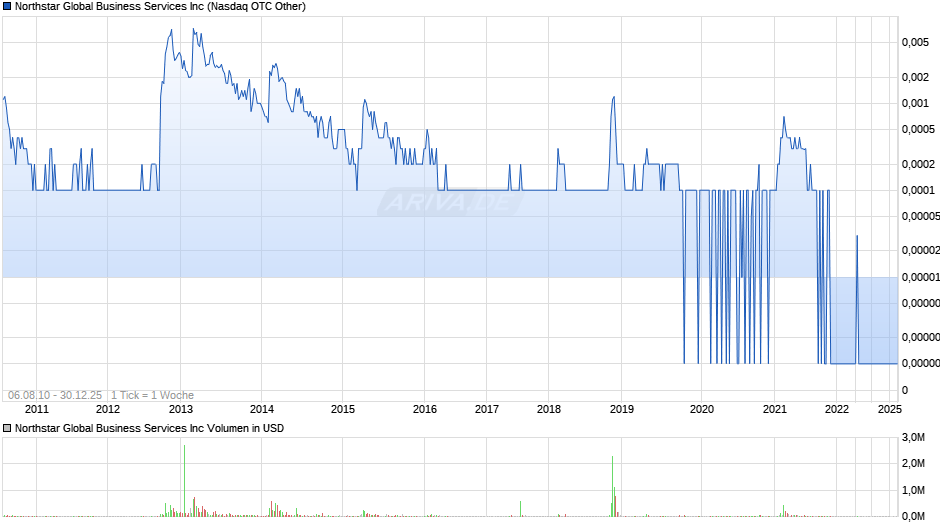Click the 0,005 price axis label
The height and width of the screenshot is (526, 940).
tap(915, 42)
